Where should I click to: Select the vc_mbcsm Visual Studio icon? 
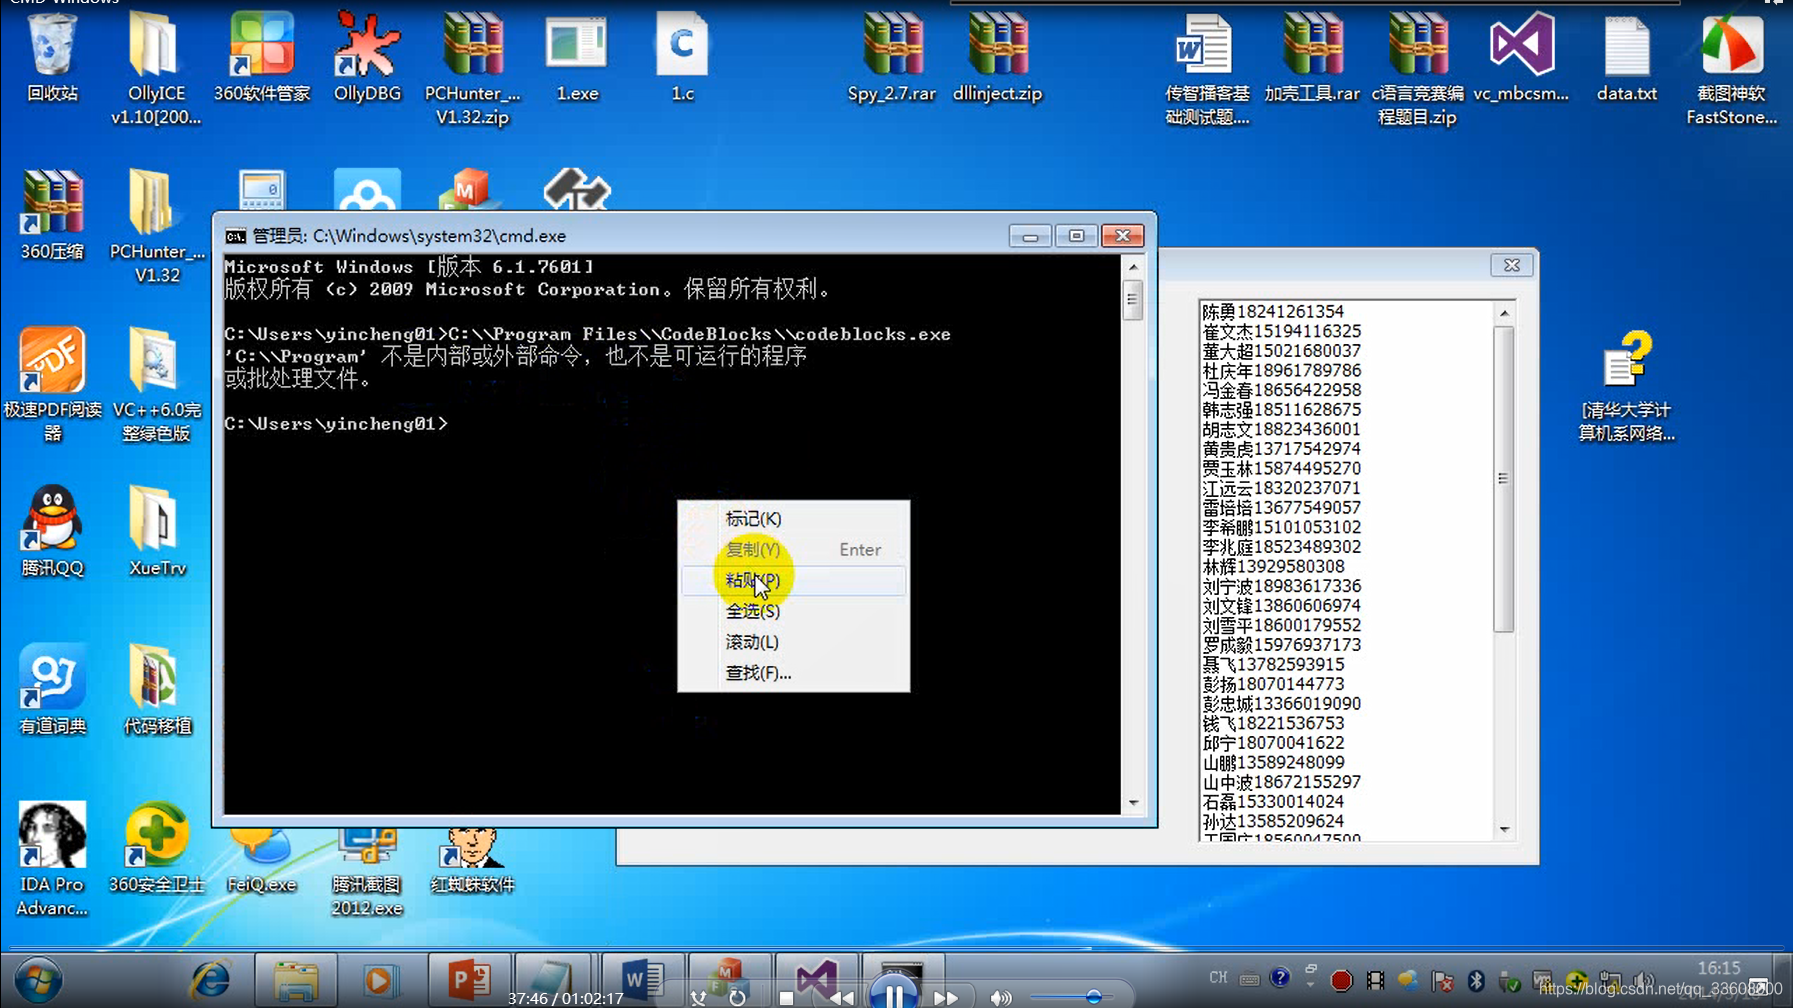point(1521,56)
